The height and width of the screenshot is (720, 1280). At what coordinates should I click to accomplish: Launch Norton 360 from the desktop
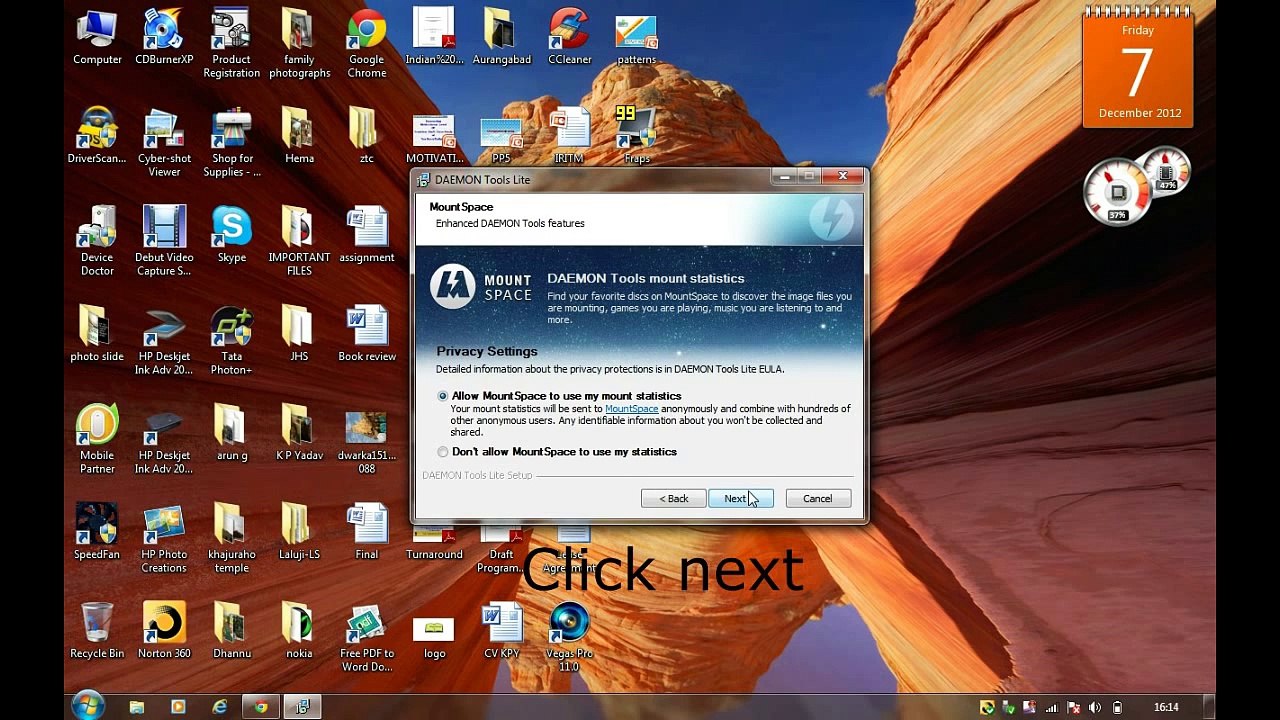pos(164,631)
